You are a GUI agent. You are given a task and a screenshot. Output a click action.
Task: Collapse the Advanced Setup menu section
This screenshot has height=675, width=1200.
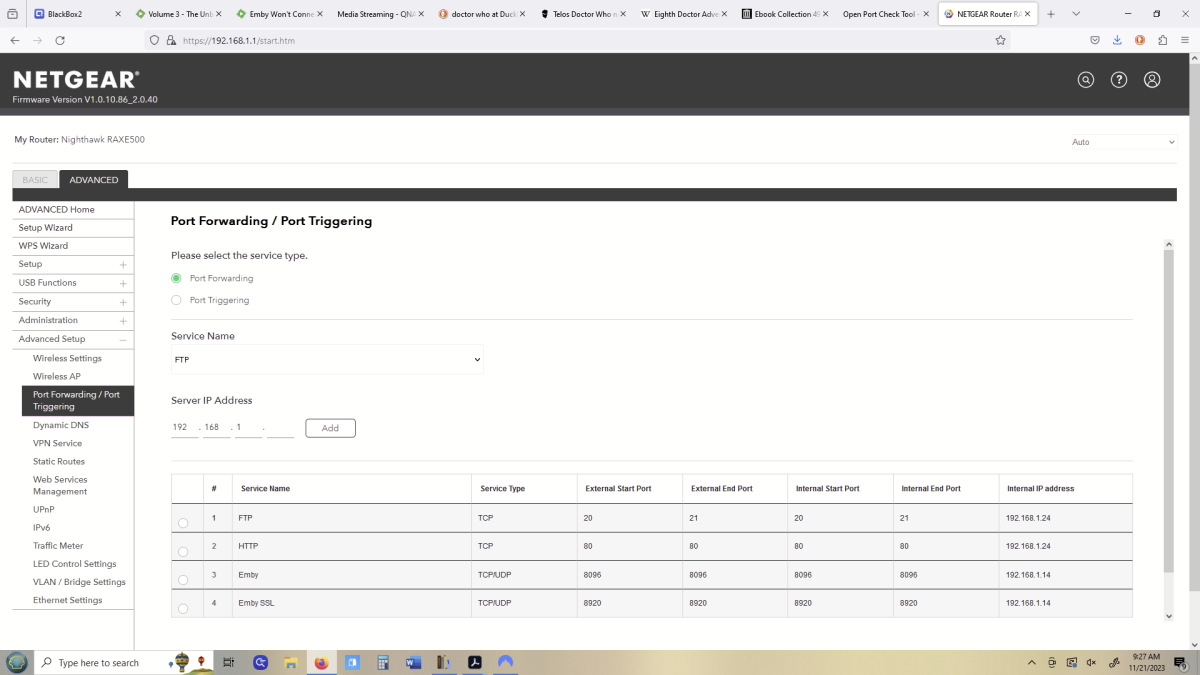click(x=123, y=340)
